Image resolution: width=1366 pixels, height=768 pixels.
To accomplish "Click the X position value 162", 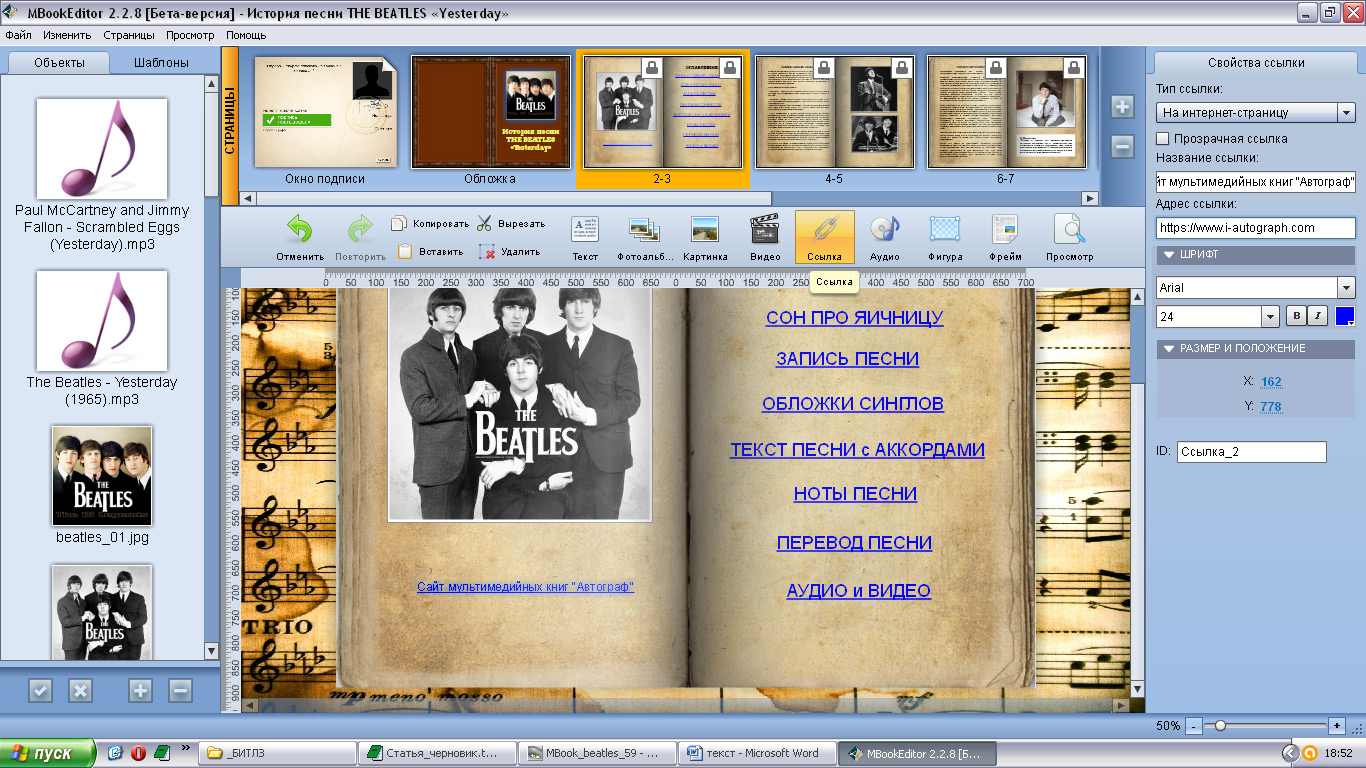I will click(x=1271, y=382).
